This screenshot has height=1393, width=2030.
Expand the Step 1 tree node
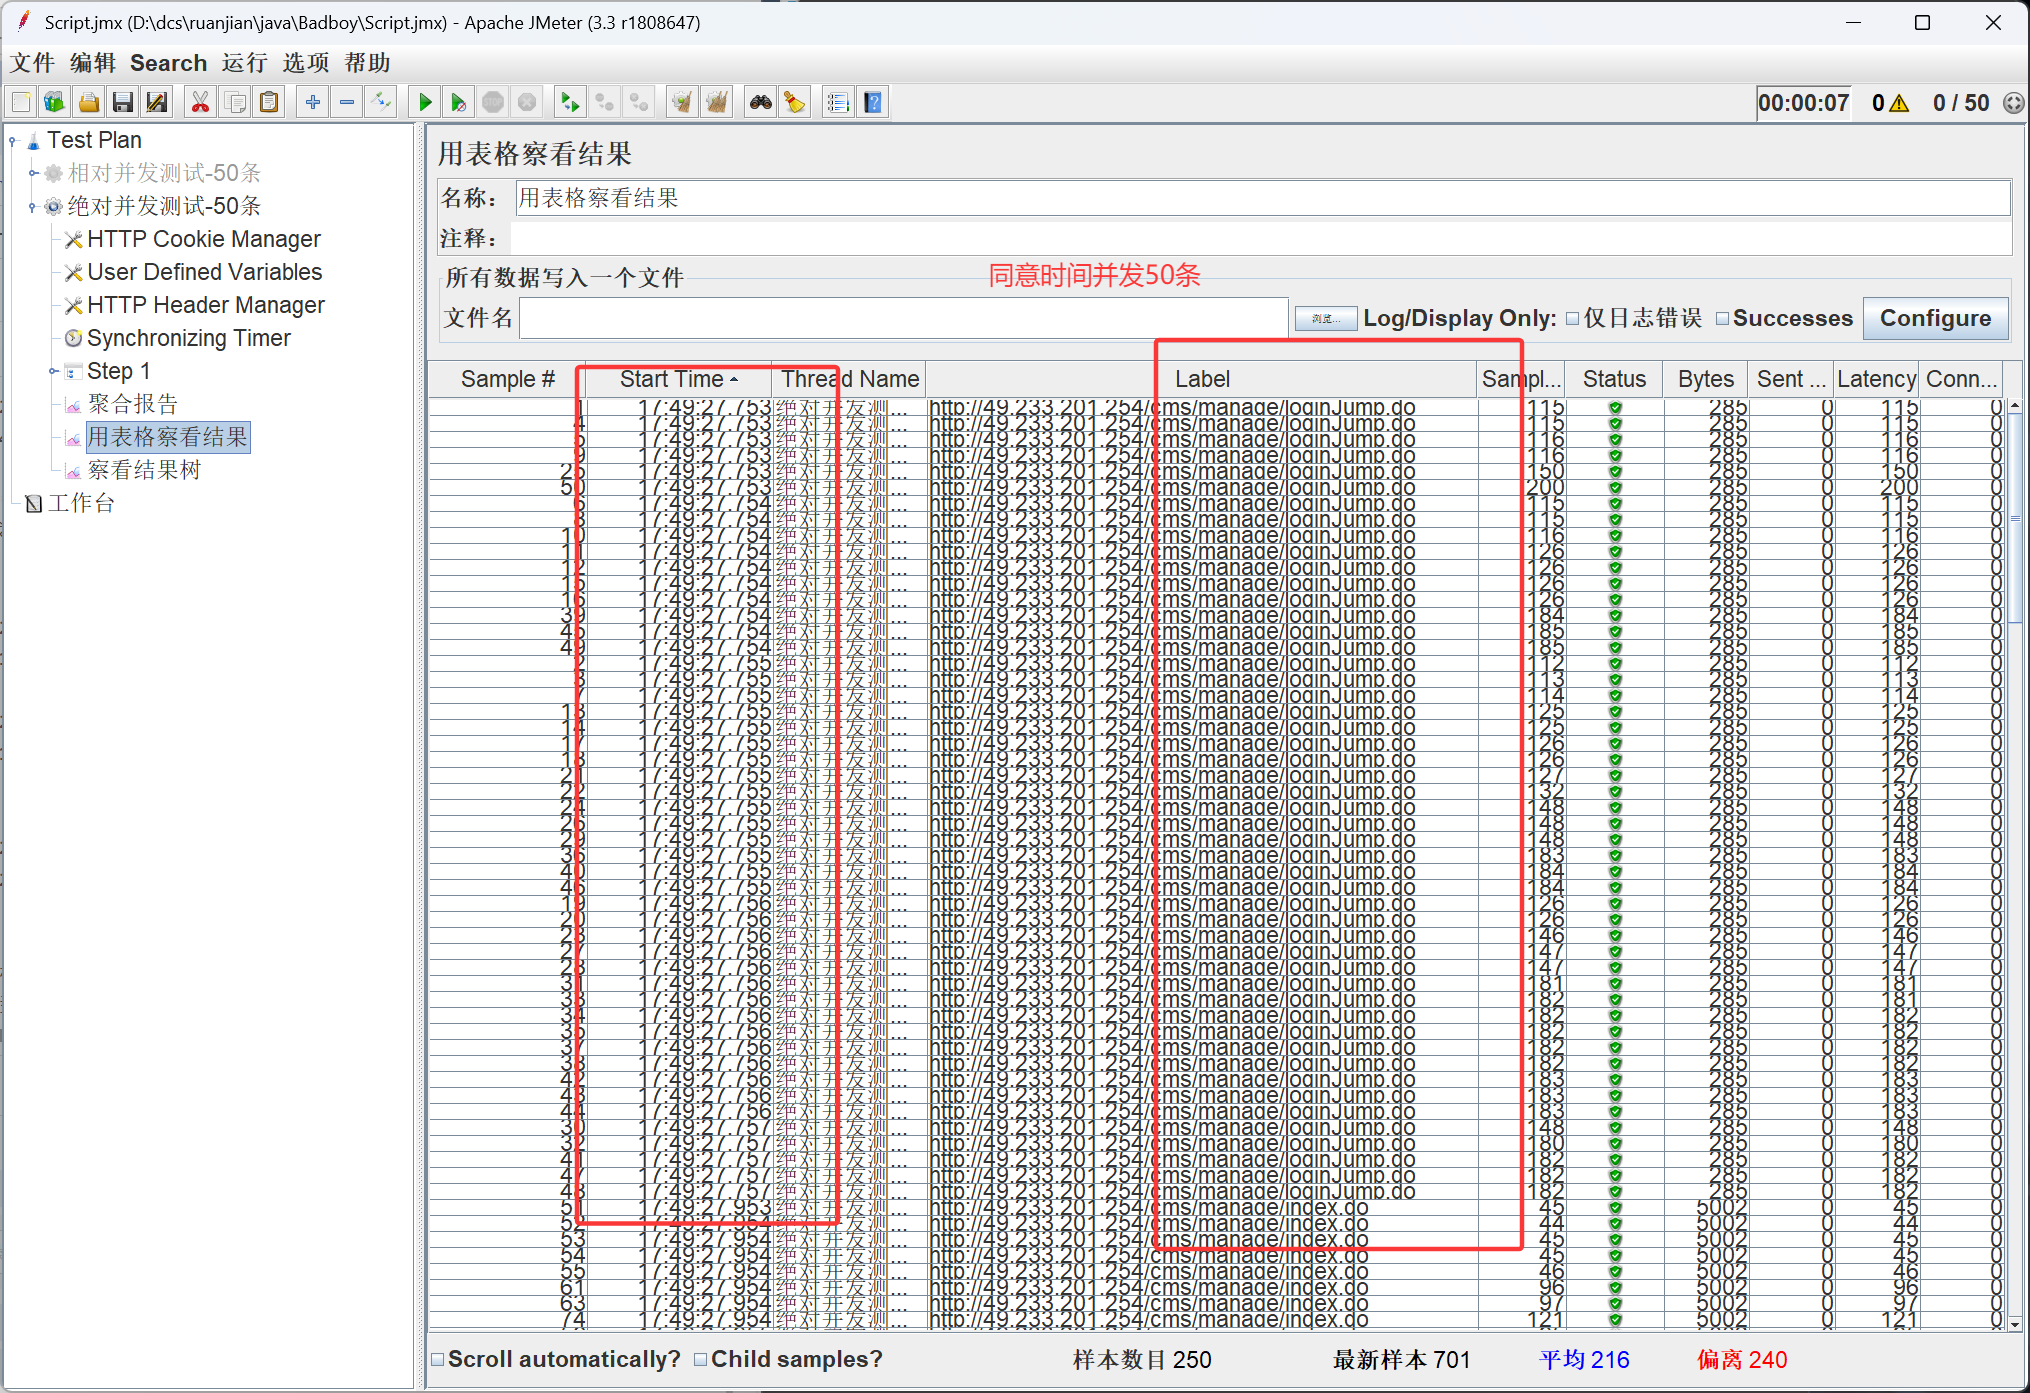(53, 372)
